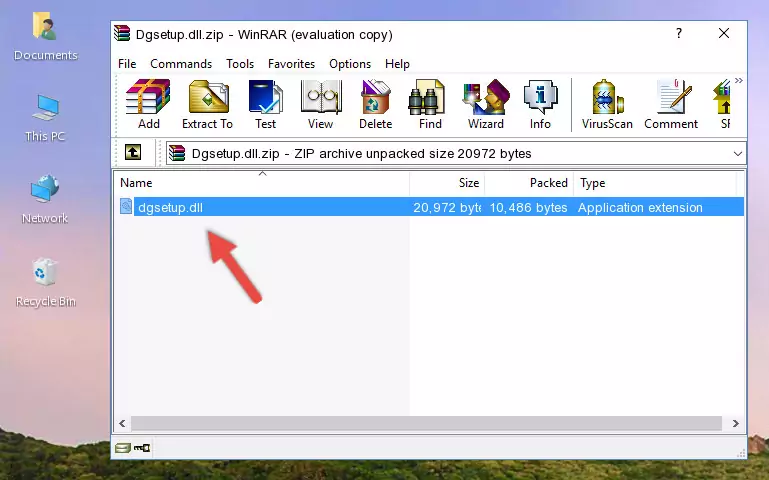Open the Favorites menu
Screen dimensions: 769x480
[291, 64]
